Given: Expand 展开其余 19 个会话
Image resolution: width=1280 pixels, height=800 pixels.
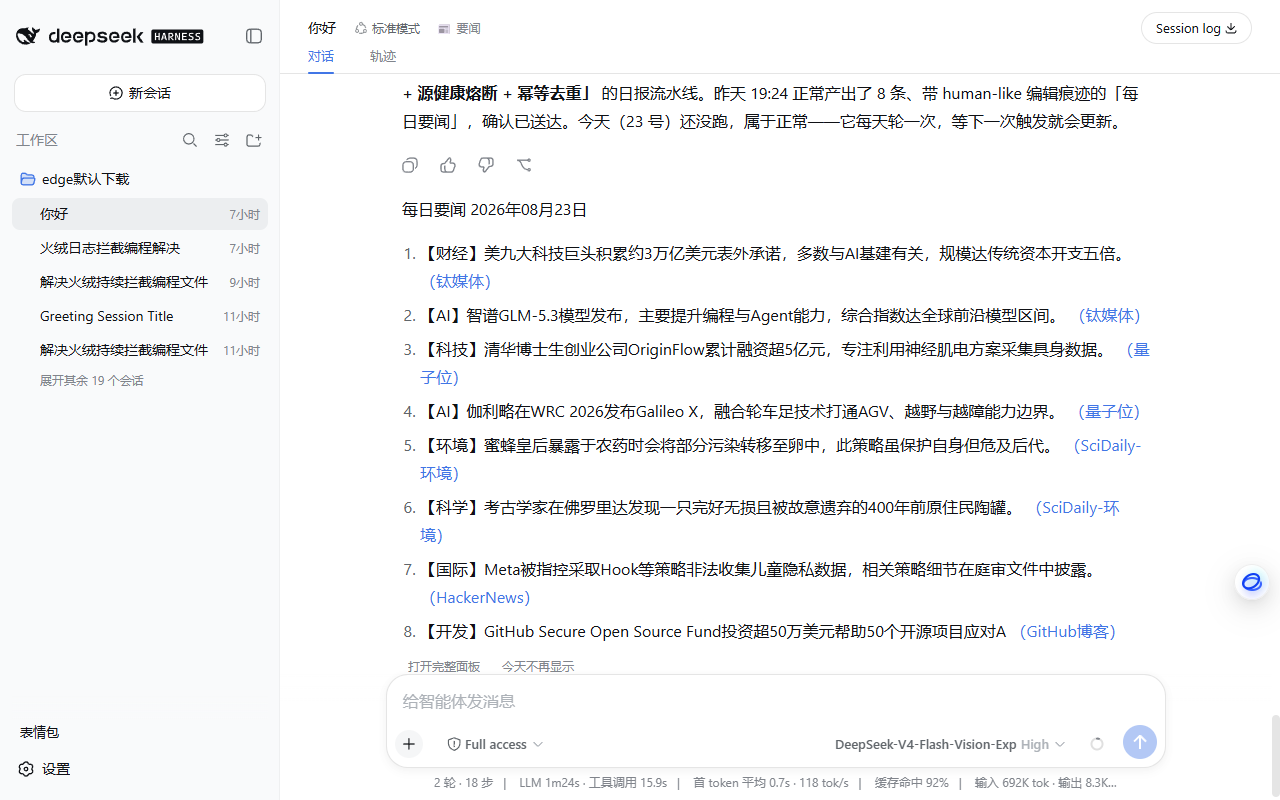Looking at the screenshot, I should (92, 381).
